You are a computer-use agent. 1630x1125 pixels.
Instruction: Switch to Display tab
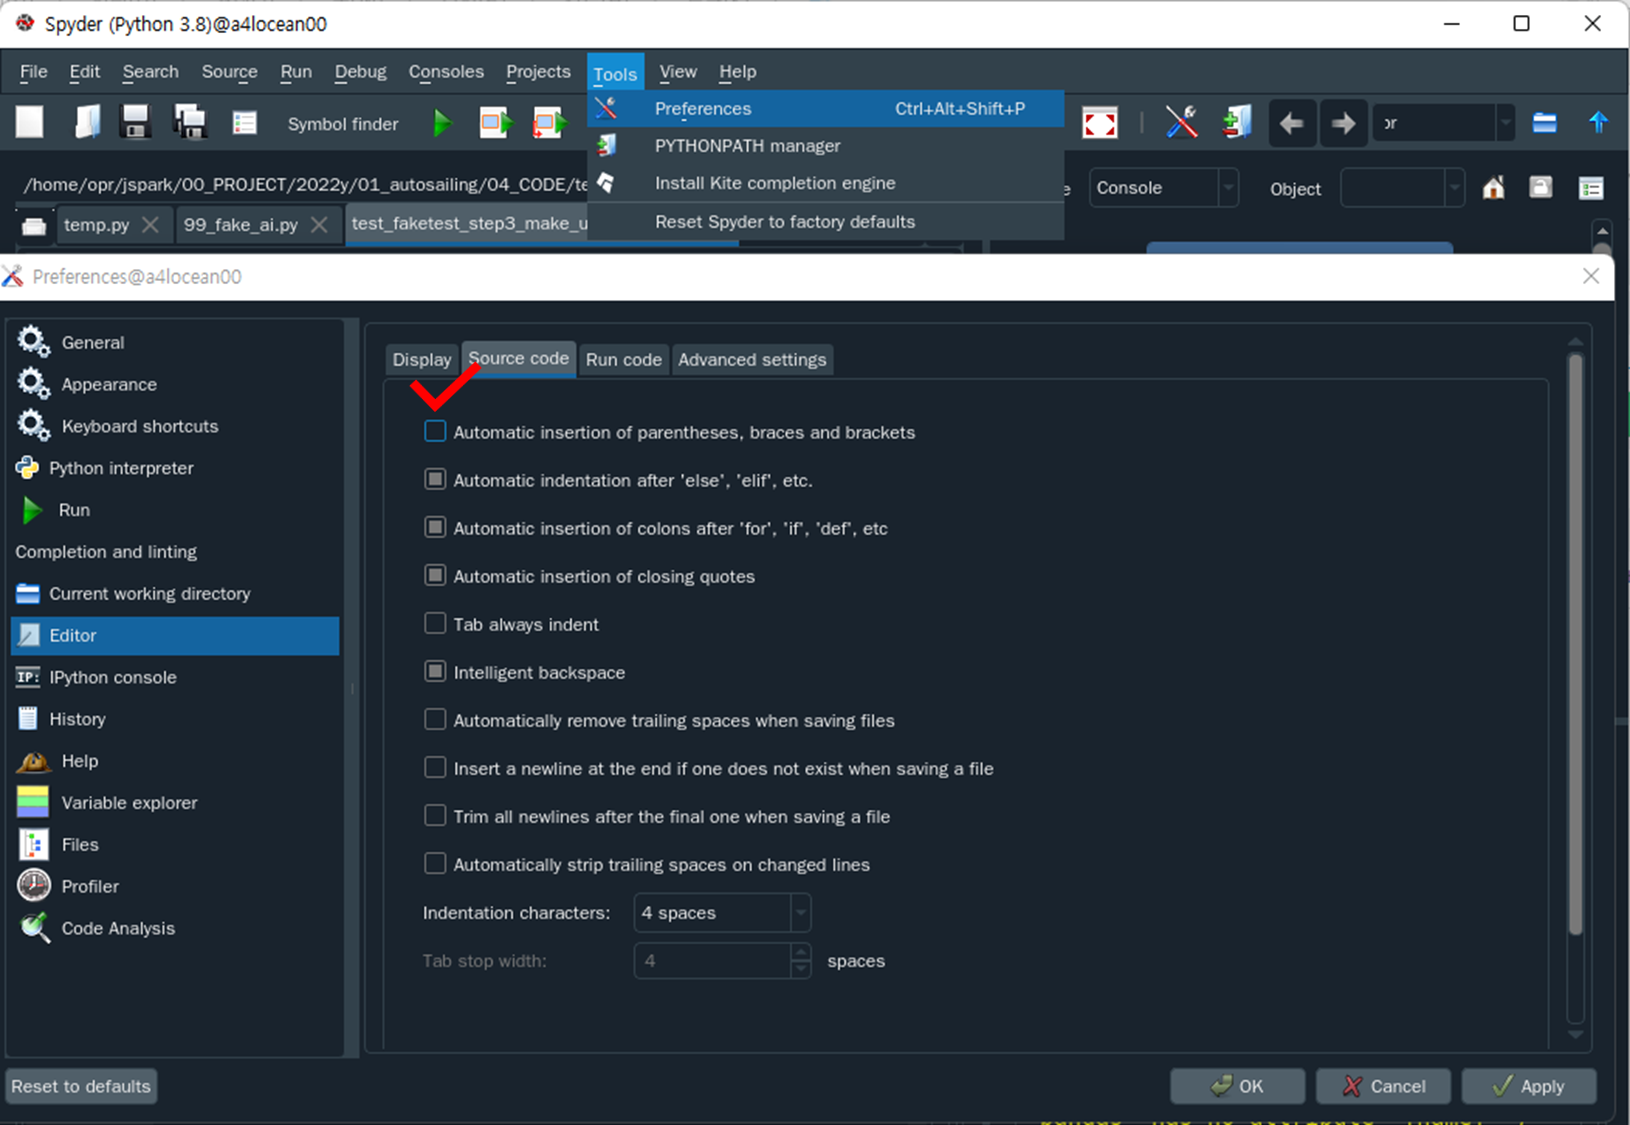tap(422, 360)
